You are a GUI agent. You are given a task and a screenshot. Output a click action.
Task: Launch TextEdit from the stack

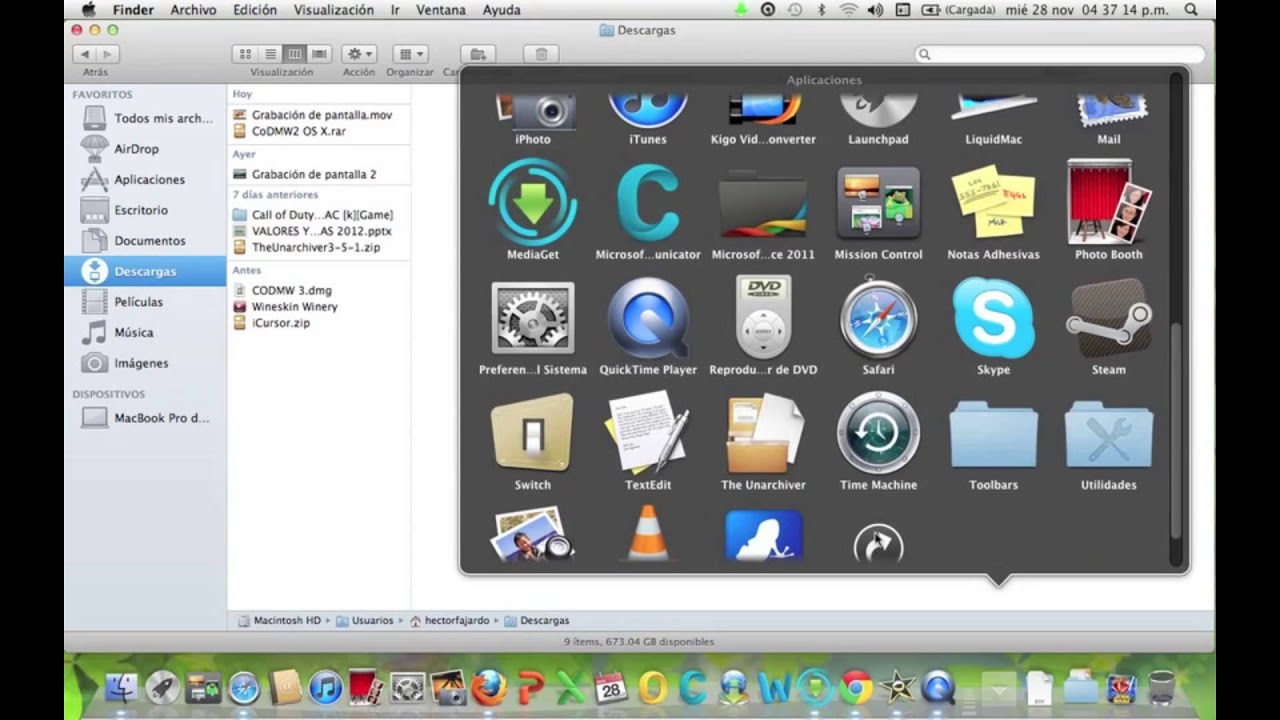[648, 433]
